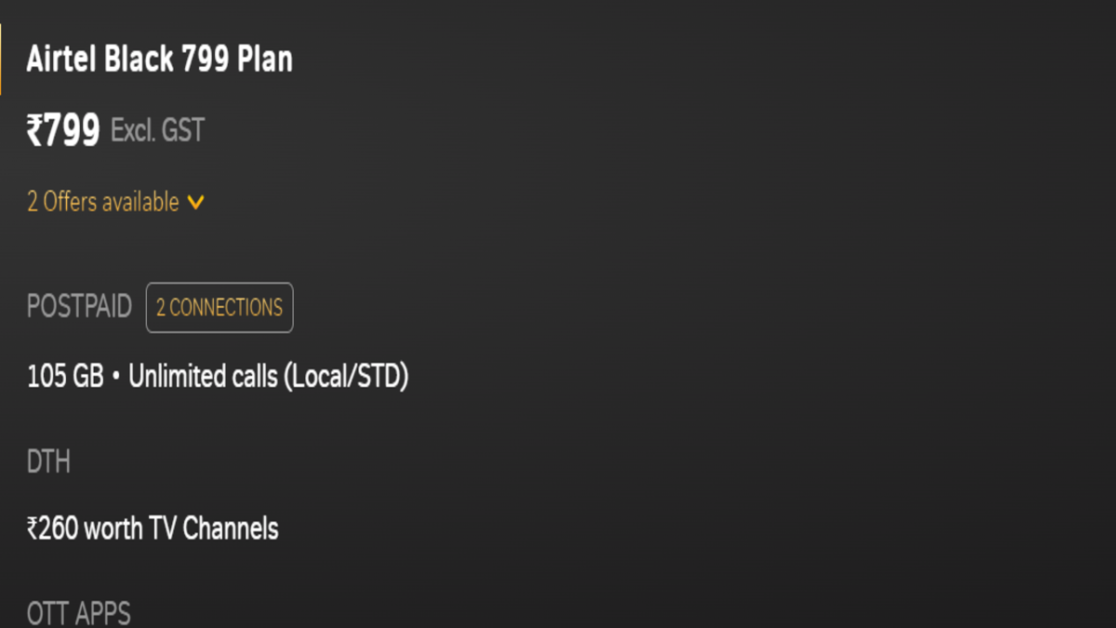Viewport: 1116px width, 628px height.
Task: Click the Excl. GST note
Action: [x=157, y=130]
